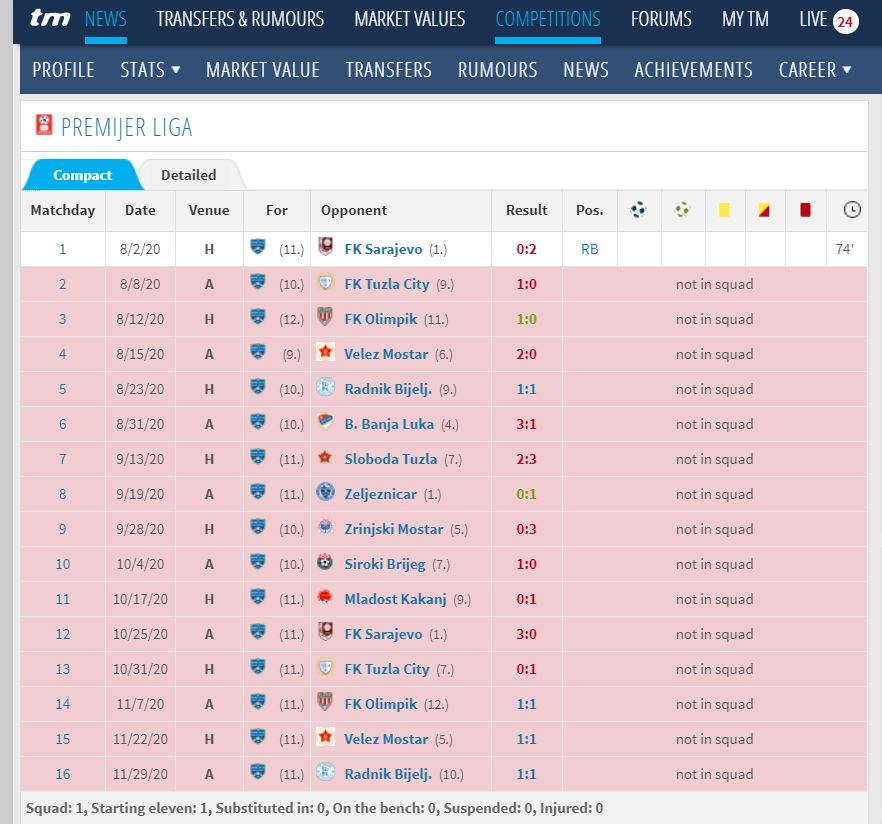Click the second yellow card column header
Image resolution: width=882 pixels, height=824 pixels.
[764, 210]
